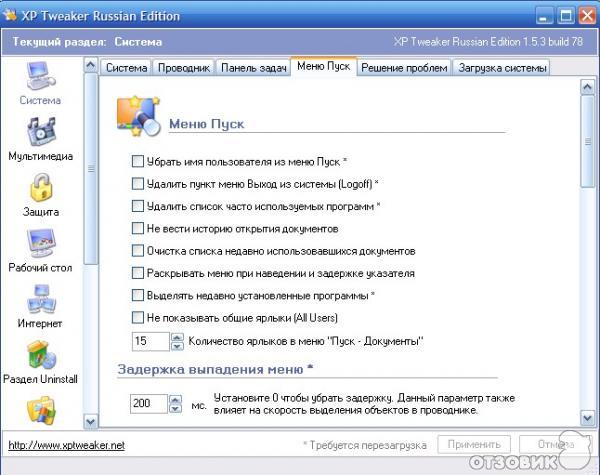
Task: Increase the menu delay milliseconds value
Action: tap(175, 400)
